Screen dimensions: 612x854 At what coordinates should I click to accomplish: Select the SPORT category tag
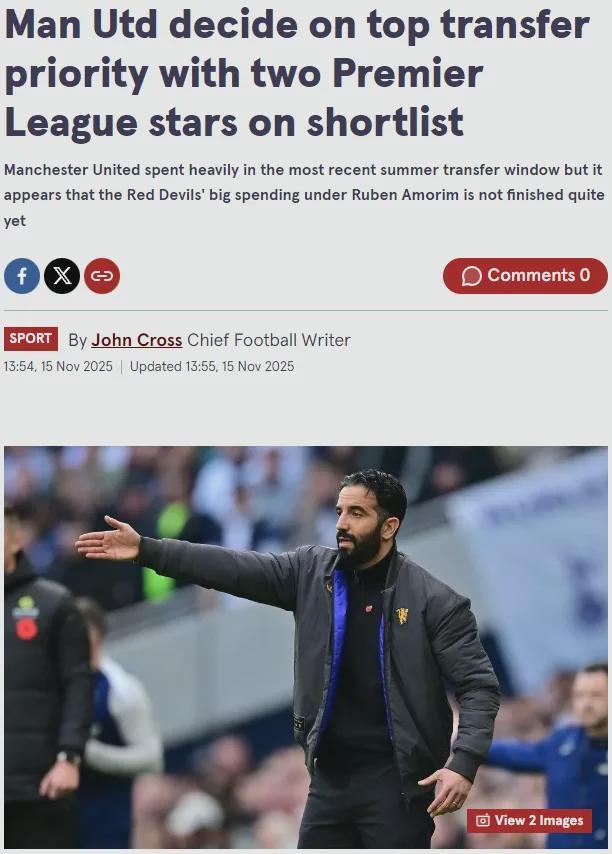point(30,339)
